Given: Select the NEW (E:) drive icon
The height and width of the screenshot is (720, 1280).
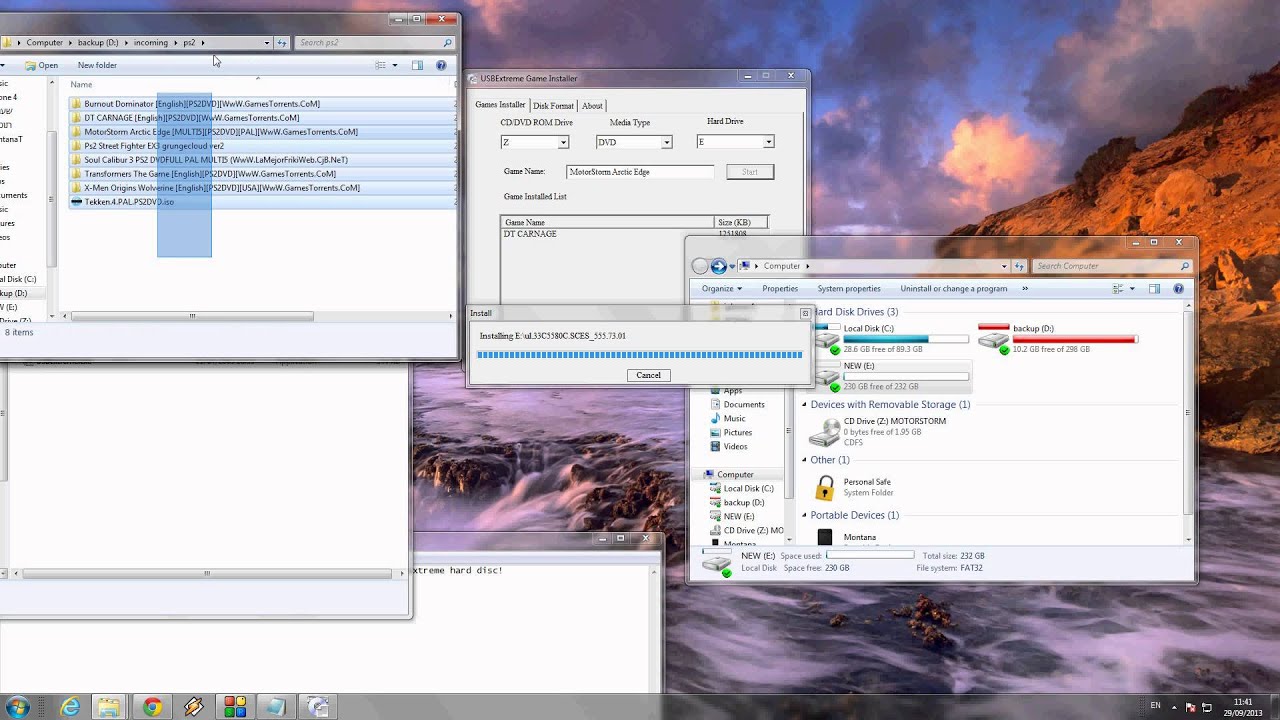Looking at the screenshot, I should (x=825, y=375).
